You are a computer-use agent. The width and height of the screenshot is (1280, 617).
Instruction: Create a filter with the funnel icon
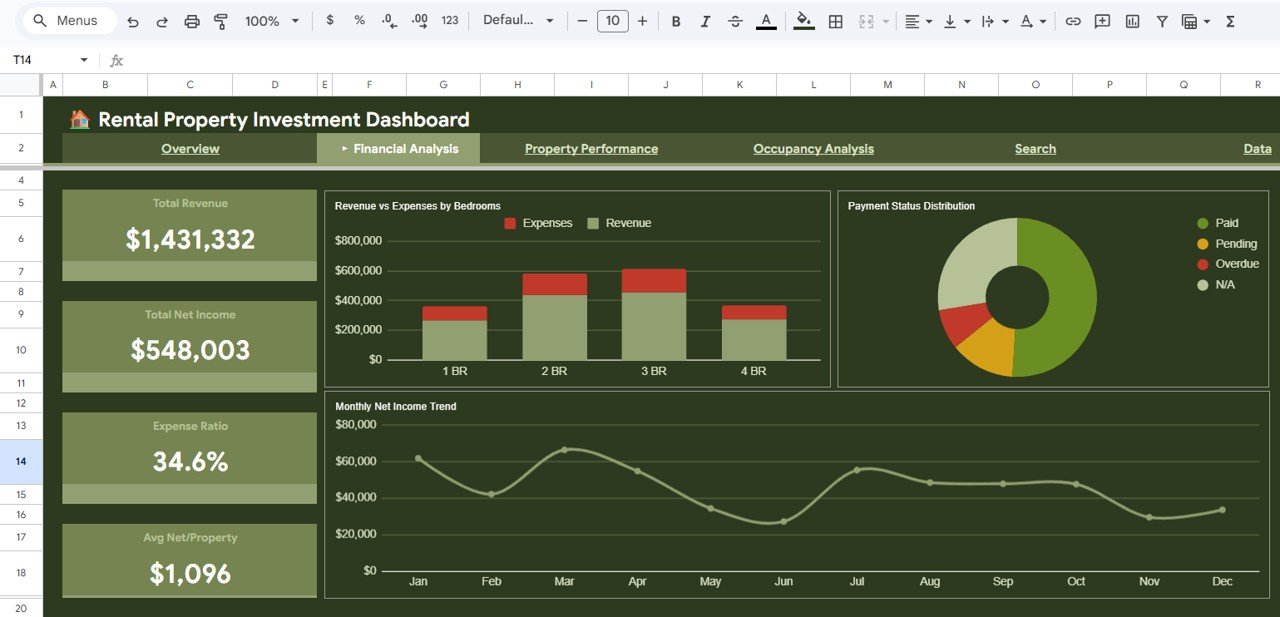point(1161,20)
